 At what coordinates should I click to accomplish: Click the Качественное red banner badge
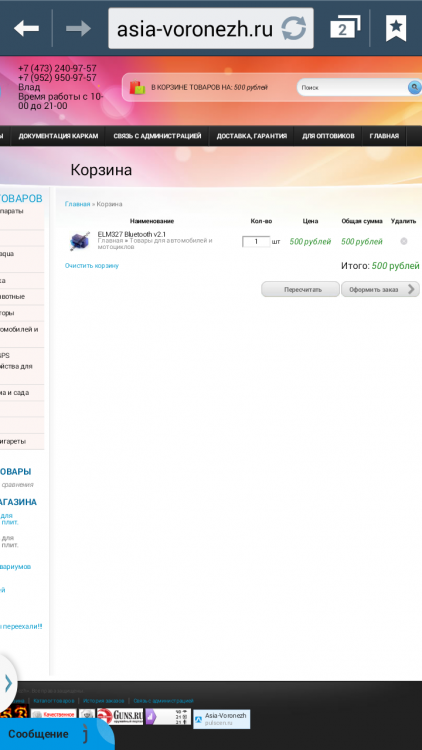point(54,715)
